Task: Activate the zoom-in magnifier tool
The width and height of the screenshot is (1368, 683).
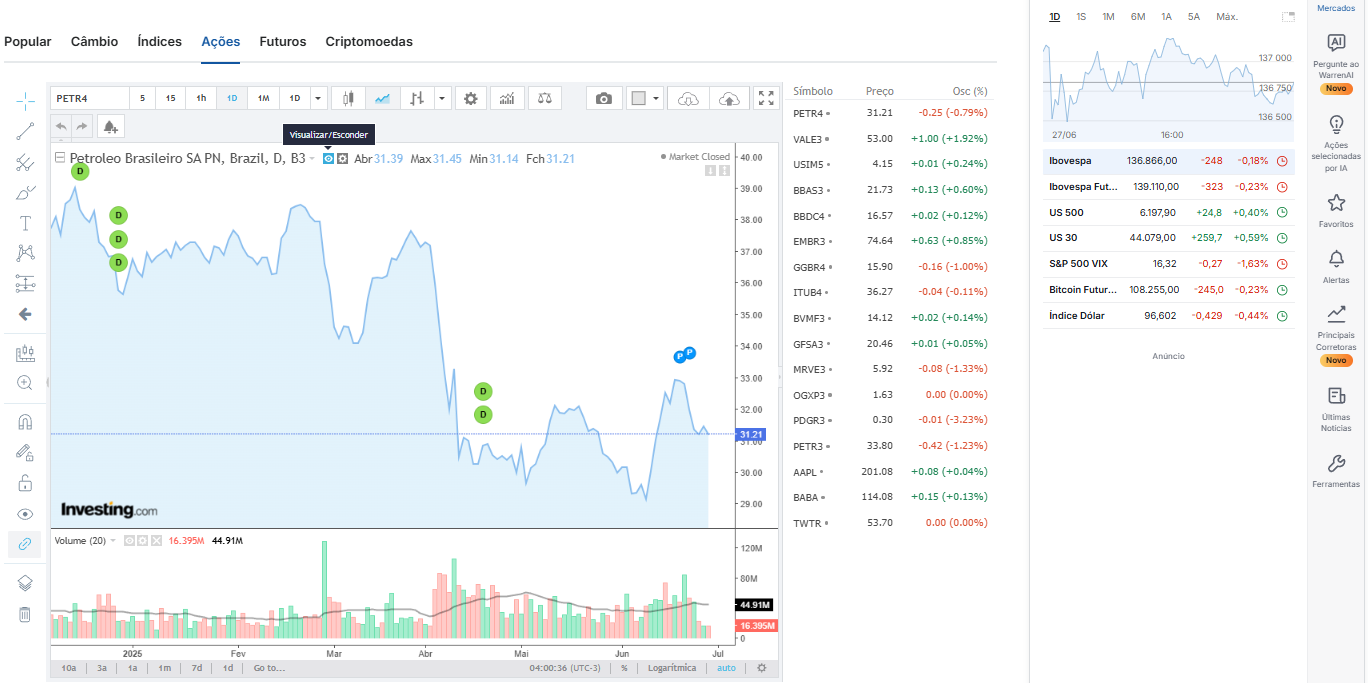Action: pos(25,382)
